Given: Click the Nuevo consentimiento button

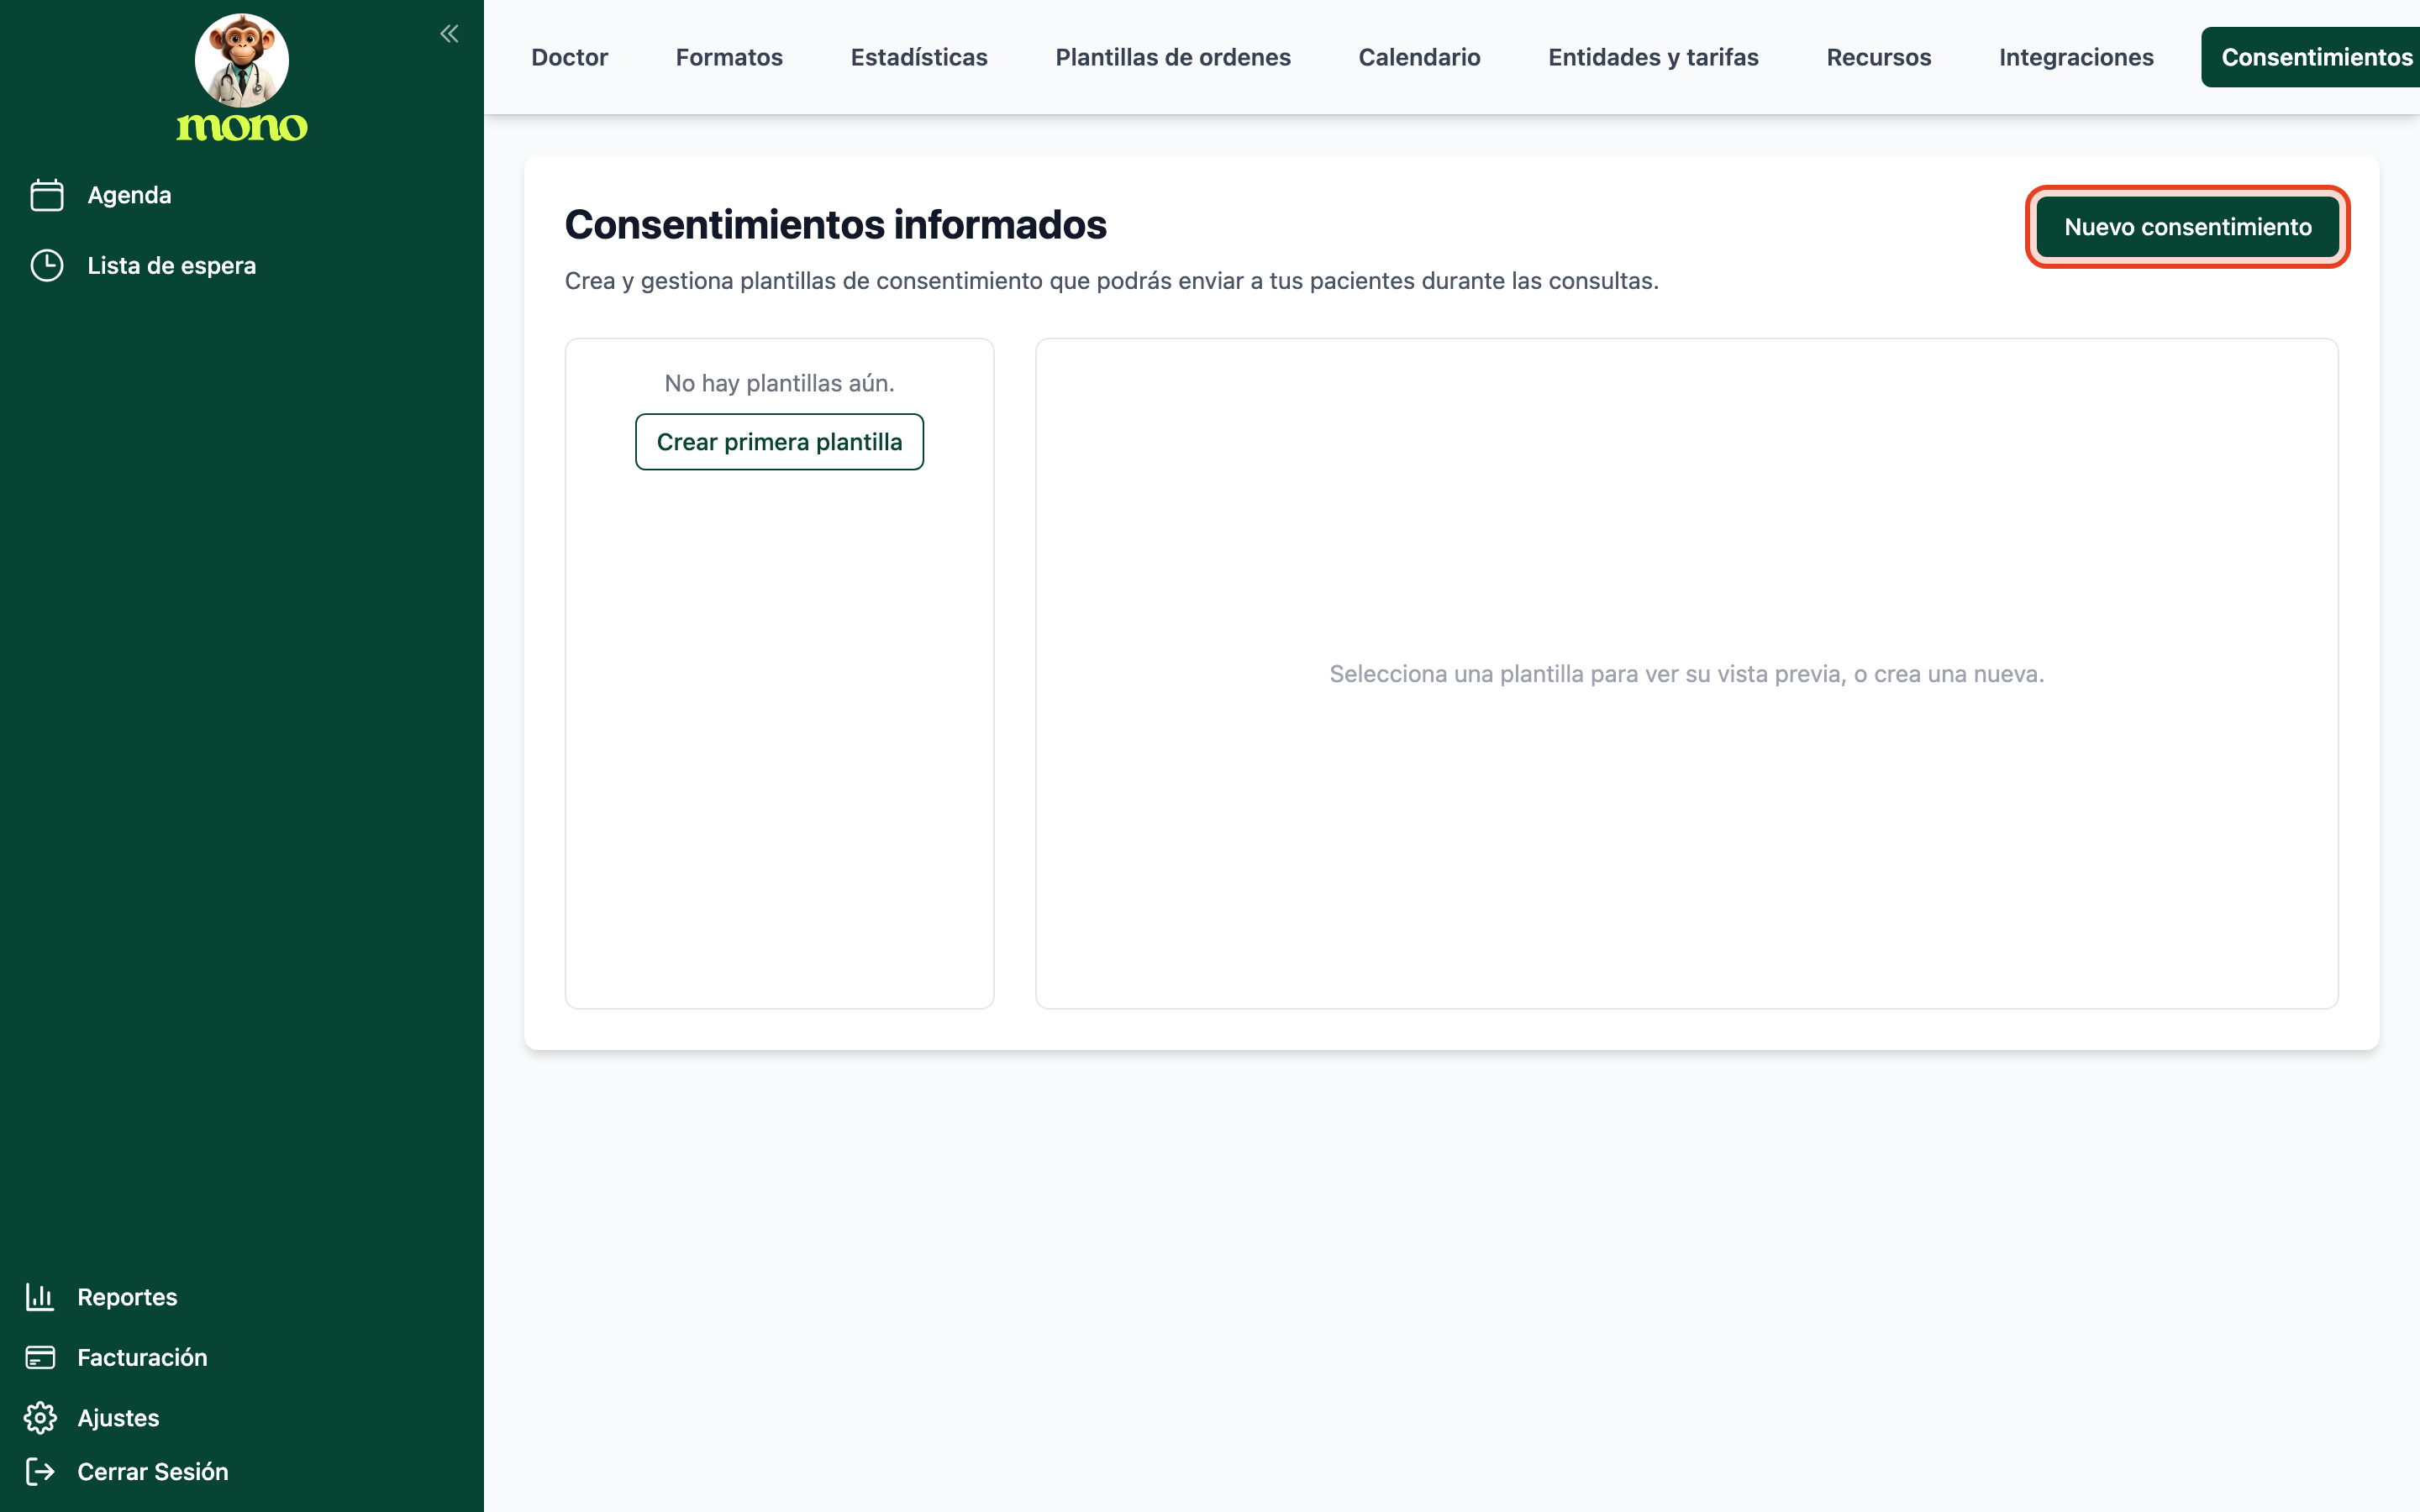Looking at the screenshot, I should (2187, 227).
